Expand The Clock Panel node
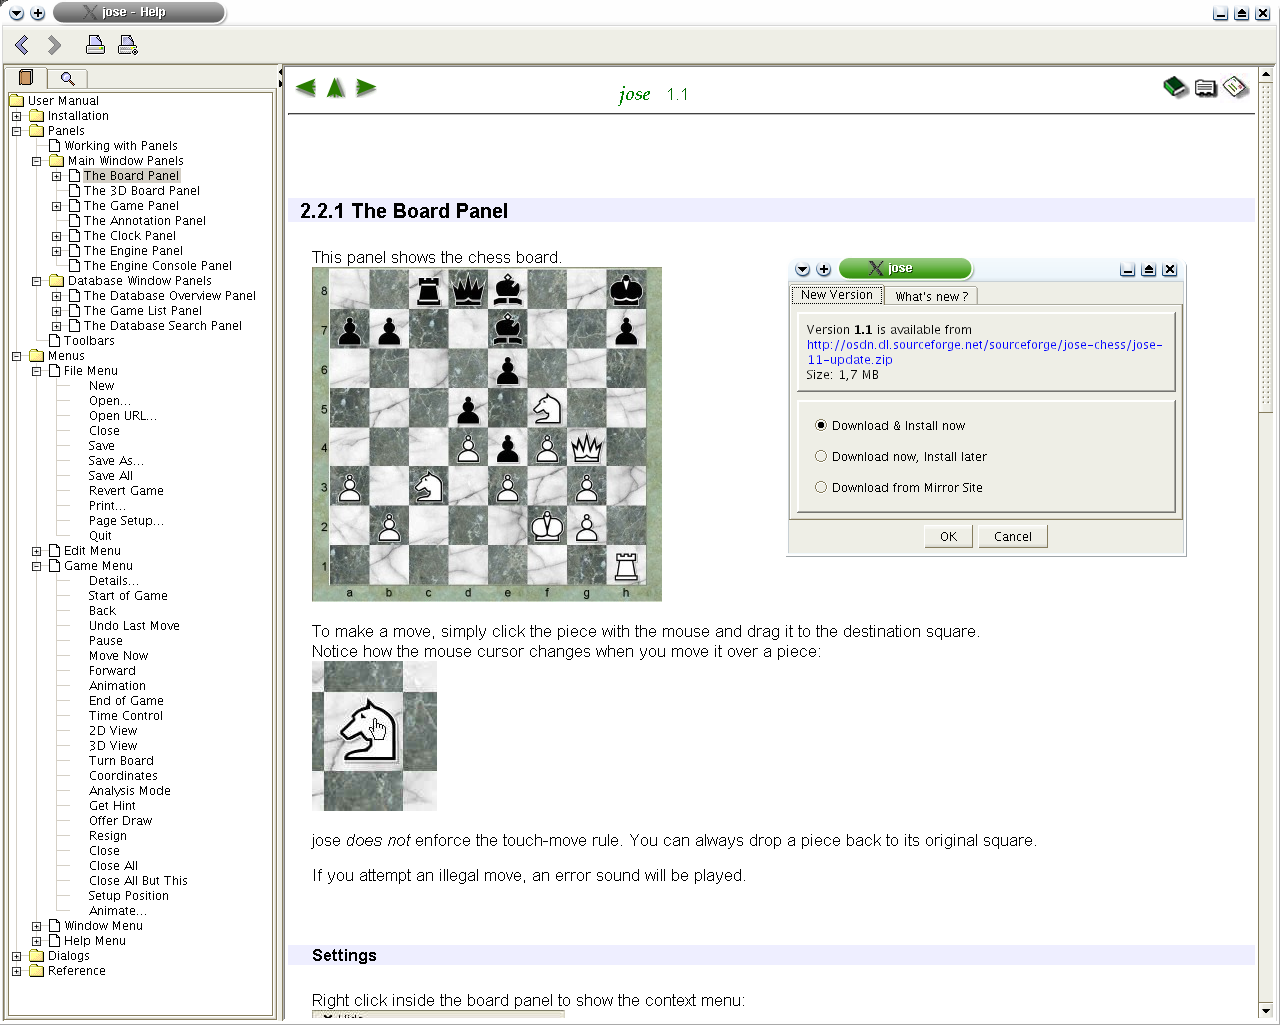Viewport: 1280px width, 1025px height. pos(57,236)
